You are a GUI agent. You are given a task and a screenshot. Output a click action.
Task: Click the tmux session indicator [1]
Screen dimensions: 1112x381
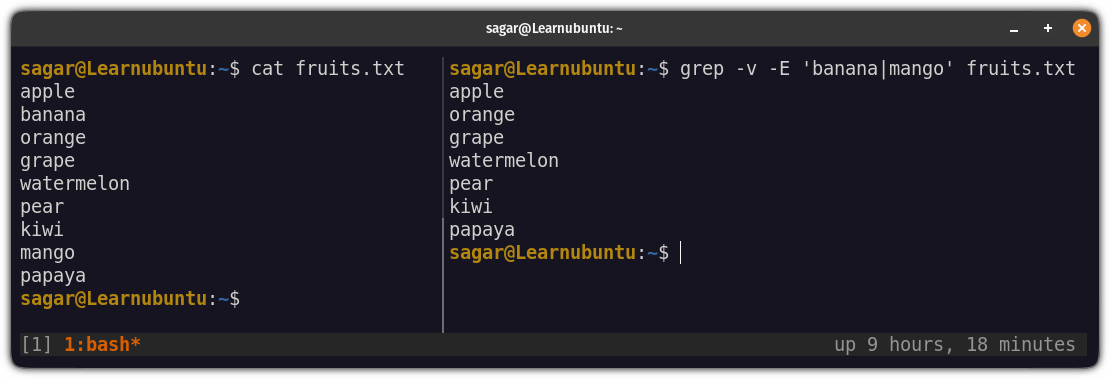pyautogui.click(x=37, y=345)
